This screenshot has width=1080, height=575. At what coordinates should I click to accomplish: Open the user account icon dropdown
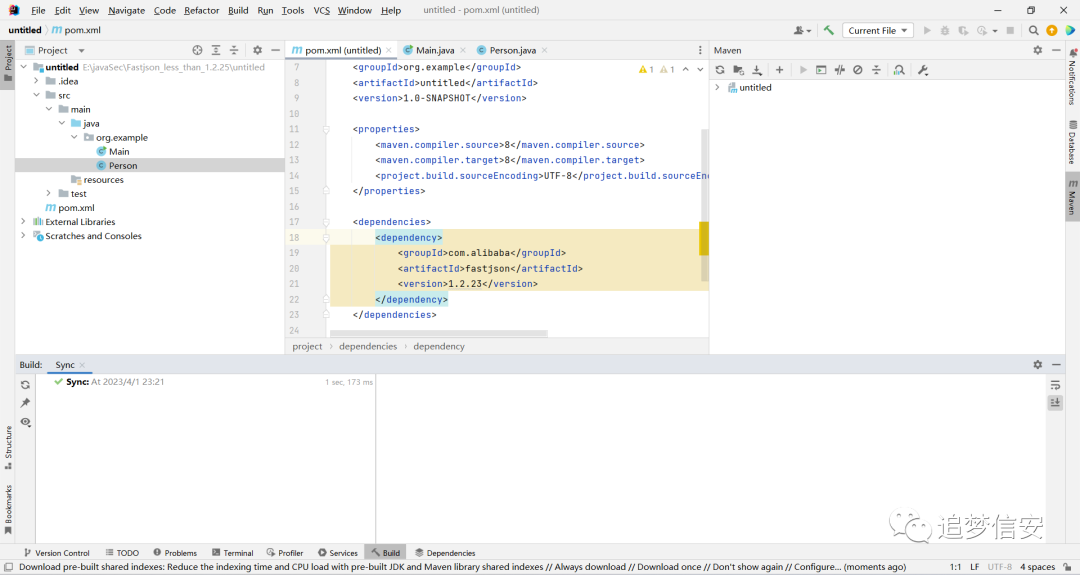pyautogui.click(x=802, y=30)
